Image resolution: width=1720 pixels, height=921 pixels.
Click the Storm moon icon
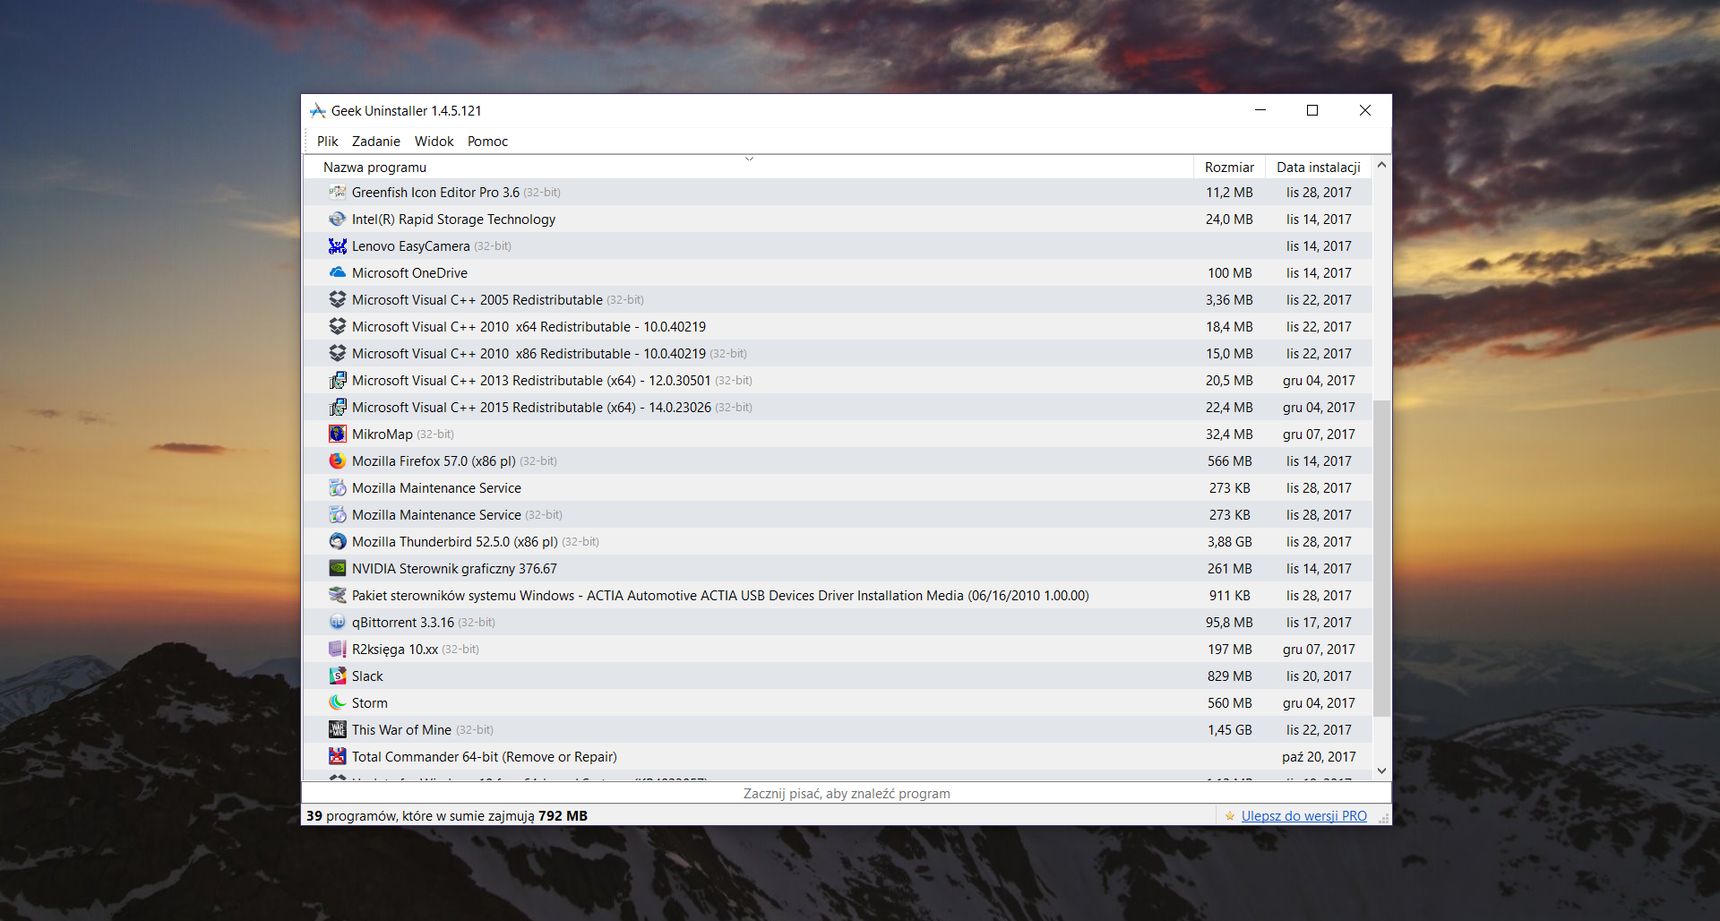pos(338,703)
